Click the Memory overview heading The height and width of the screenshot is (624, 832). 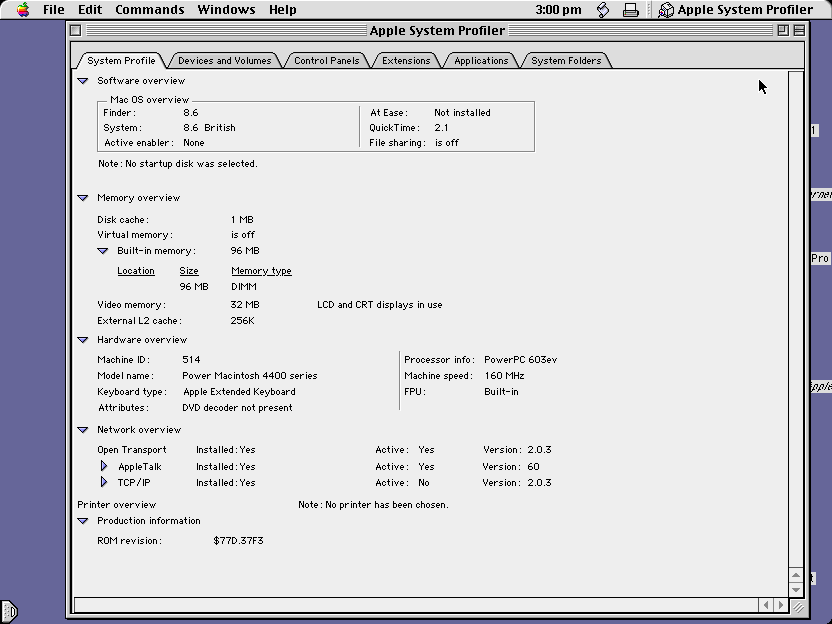pos(138,197)
